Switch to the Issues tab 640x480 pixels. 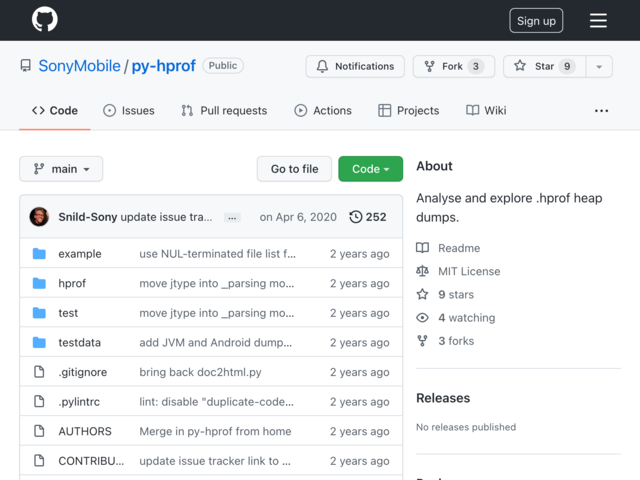point(129,111)
